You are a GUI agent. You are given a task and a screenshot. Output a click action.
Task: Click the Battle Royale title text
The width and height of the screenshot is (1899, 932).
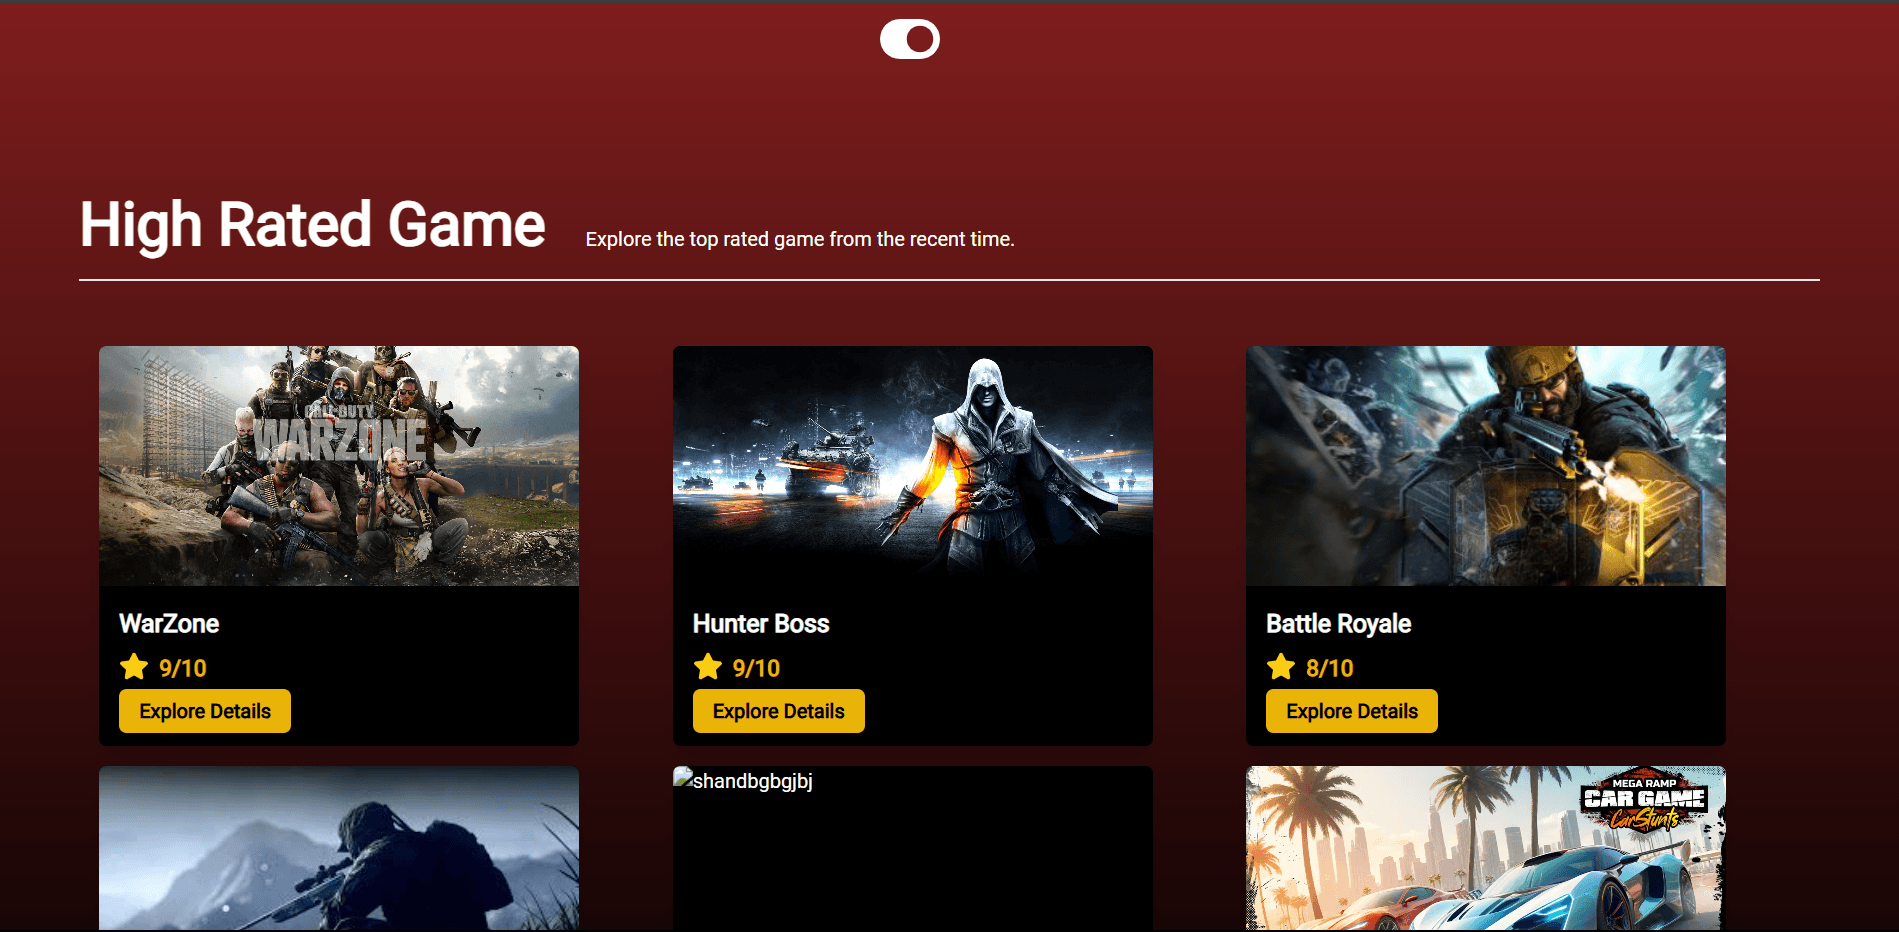(x=1338, y=624)
